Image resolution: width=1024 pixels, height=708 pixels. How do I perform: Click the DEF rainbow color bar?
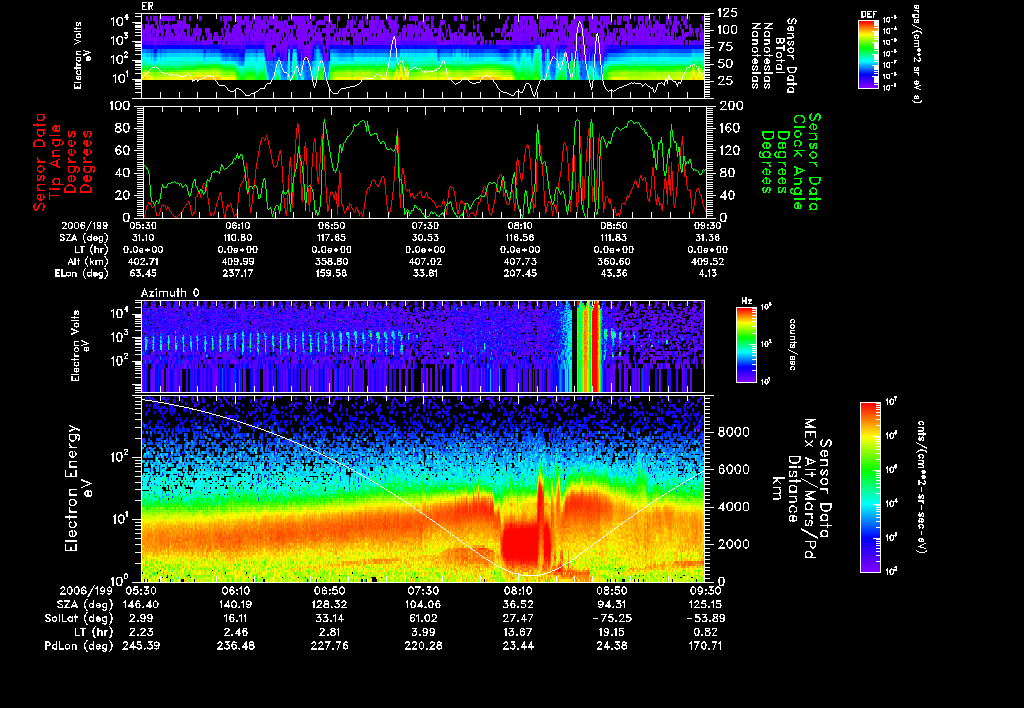[x=868, y=54]
